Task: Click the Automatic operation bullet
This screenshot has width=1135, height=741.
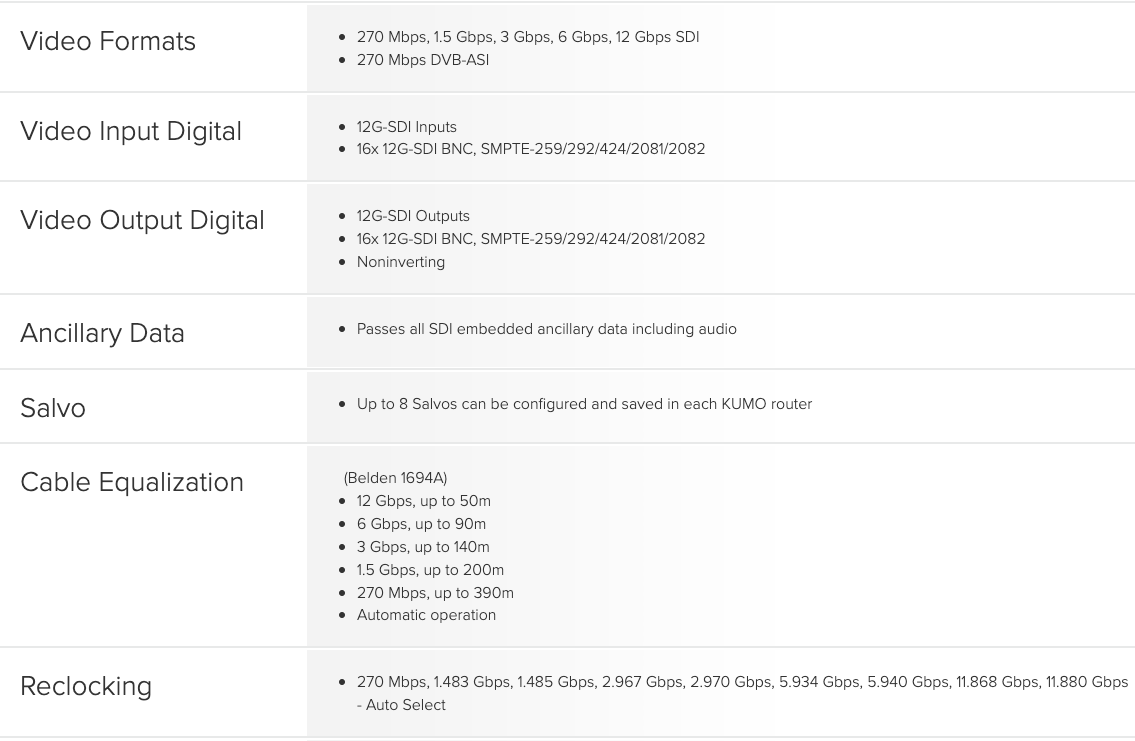Action: tap(426, 615)
